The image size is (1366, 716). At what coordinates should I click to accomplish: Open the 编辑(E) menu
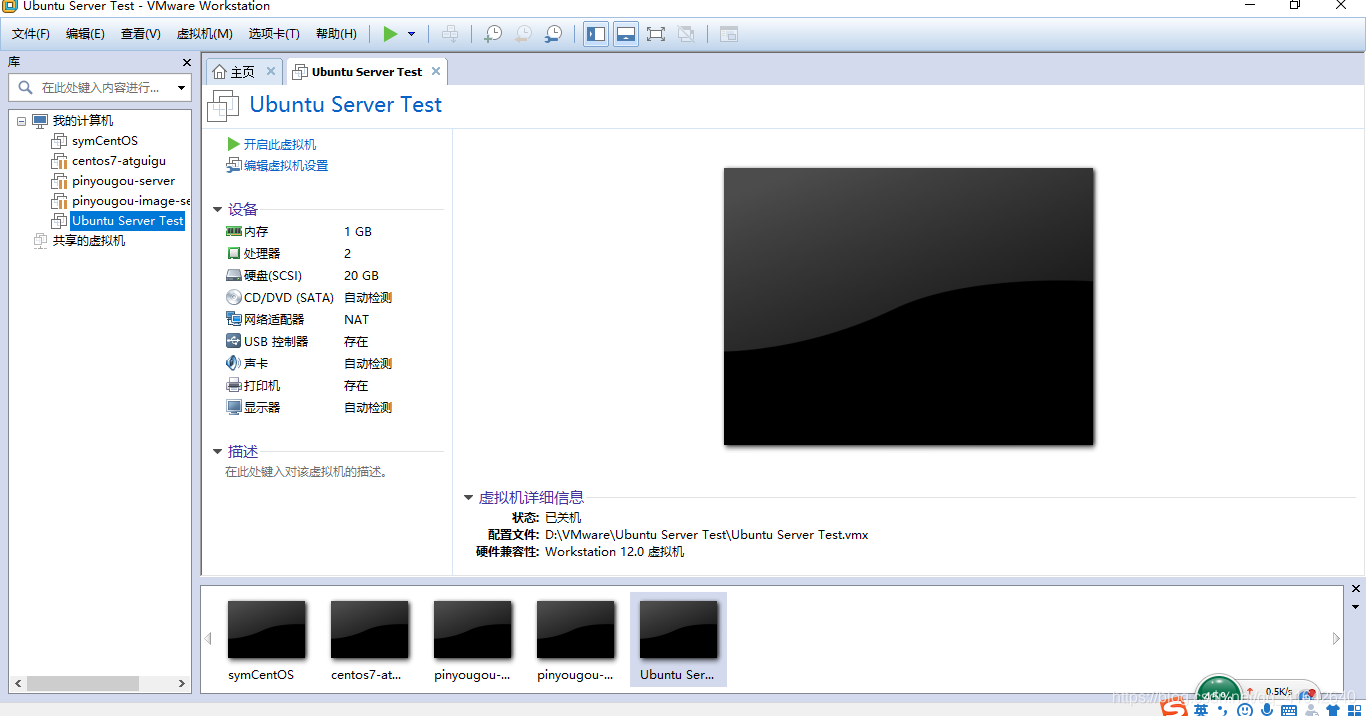[x=85, y=34]
